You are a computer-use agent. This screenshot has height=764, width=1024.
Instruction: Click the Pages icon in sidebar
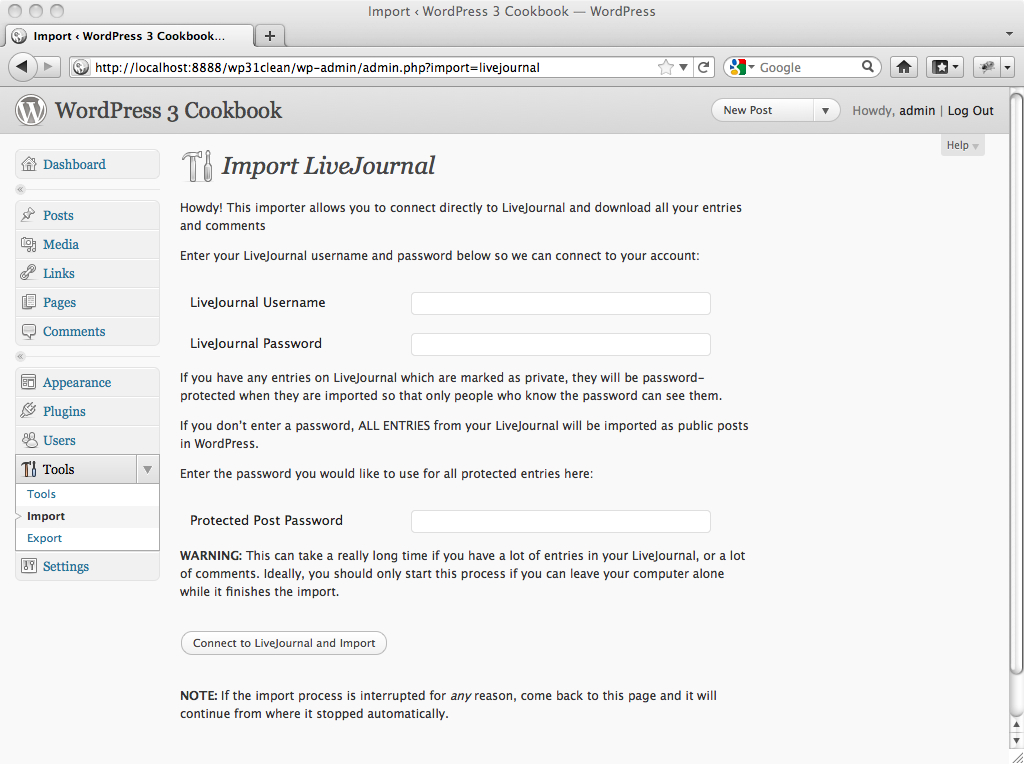(28, 302)
